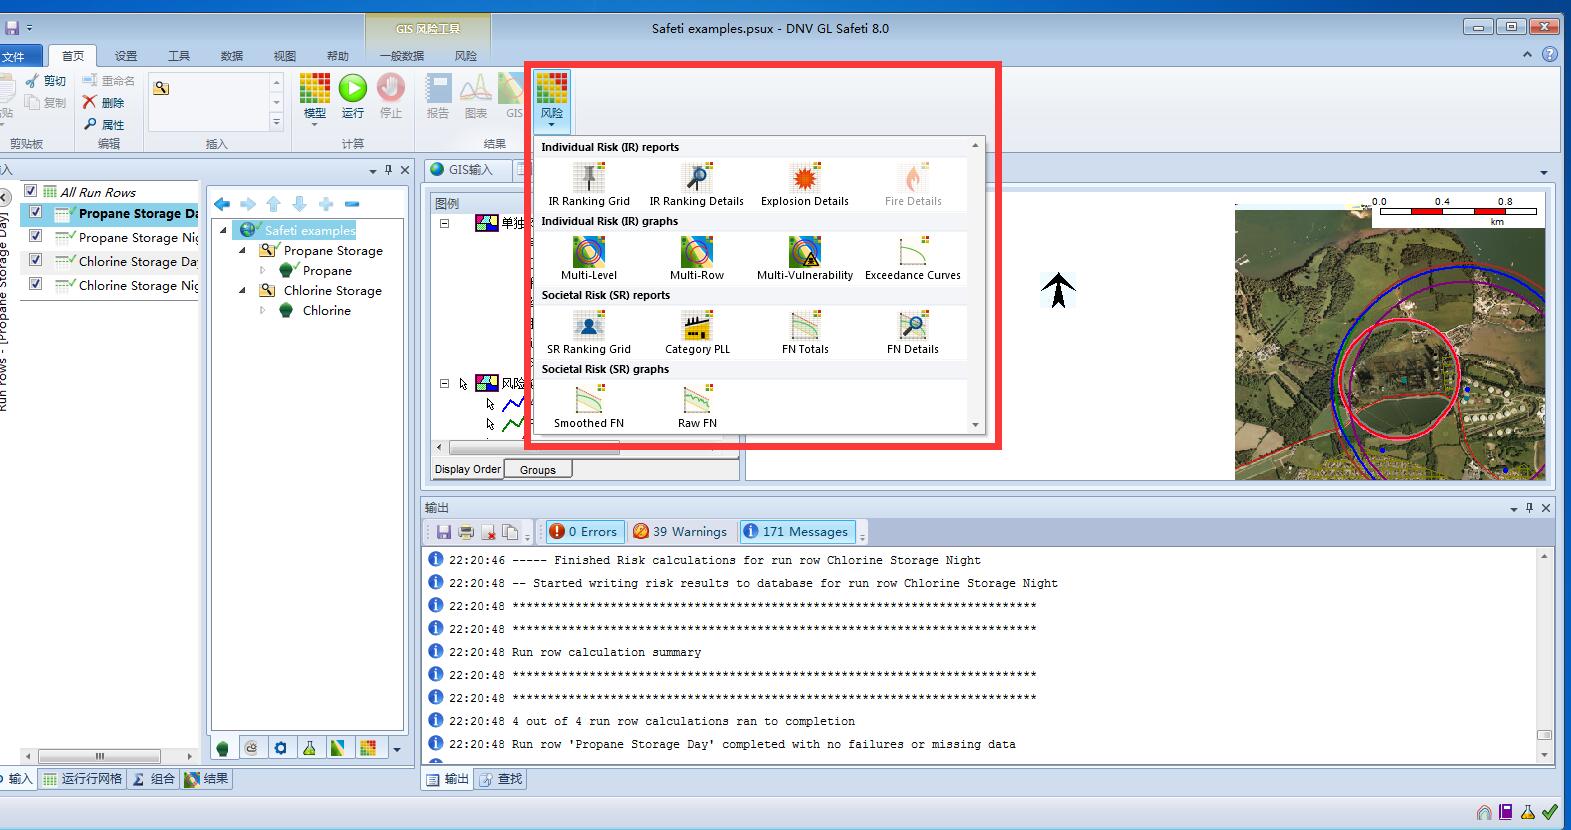Switch to the 视图 ribbon tab
This screenshot has width=1571, height=830.
pos(285,56)
